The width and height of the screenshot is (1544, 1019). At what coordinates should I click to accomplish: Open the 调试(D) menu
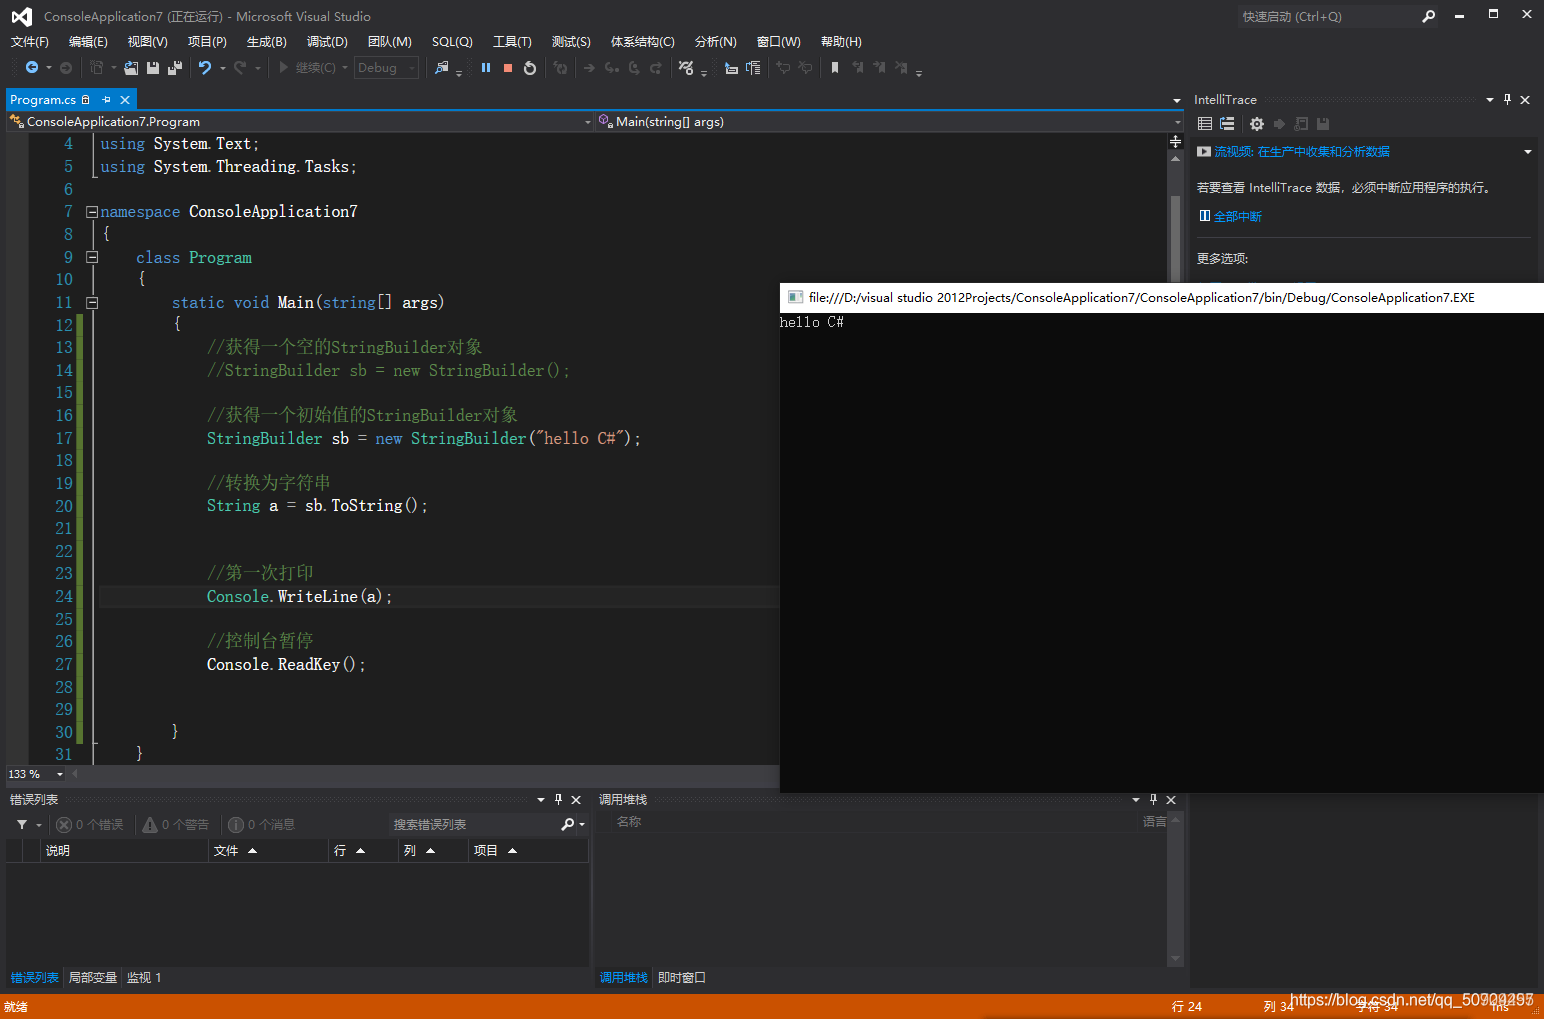[327, 41]
